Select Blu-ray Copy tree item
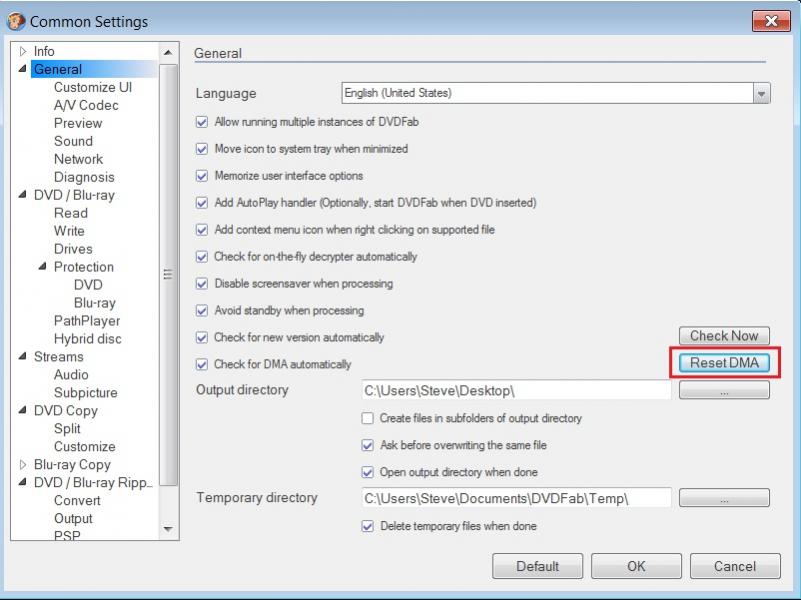 (x=73, y=465)
